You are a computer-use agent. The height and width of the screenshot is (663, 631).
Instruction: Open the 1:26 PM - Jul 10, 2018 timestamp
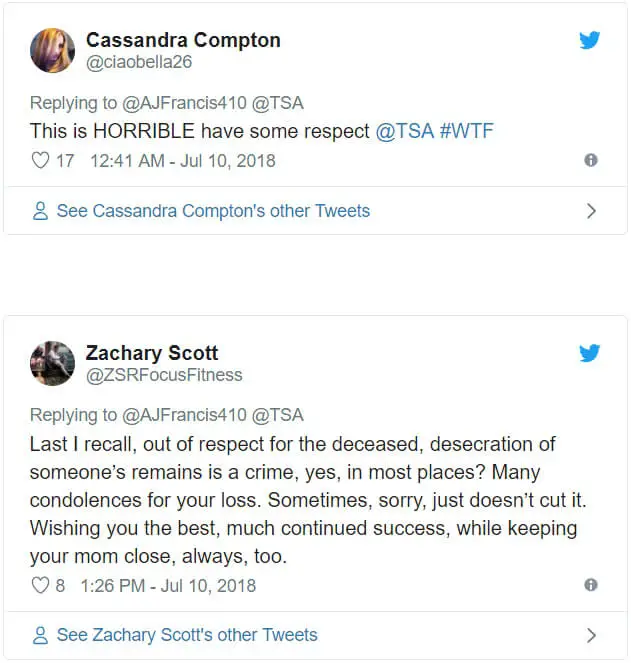168,586
